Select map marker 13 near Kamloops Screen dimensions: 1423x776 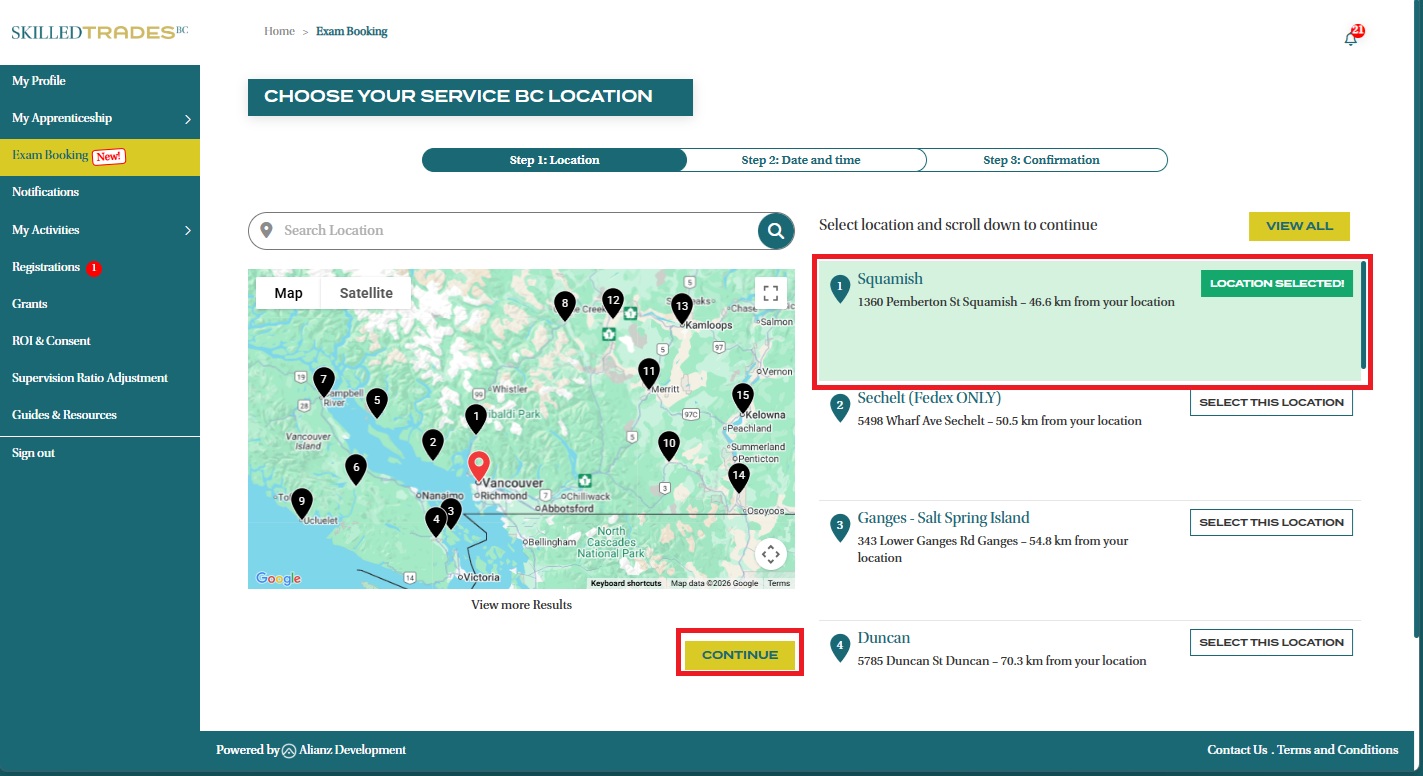(x=682, y=306)
